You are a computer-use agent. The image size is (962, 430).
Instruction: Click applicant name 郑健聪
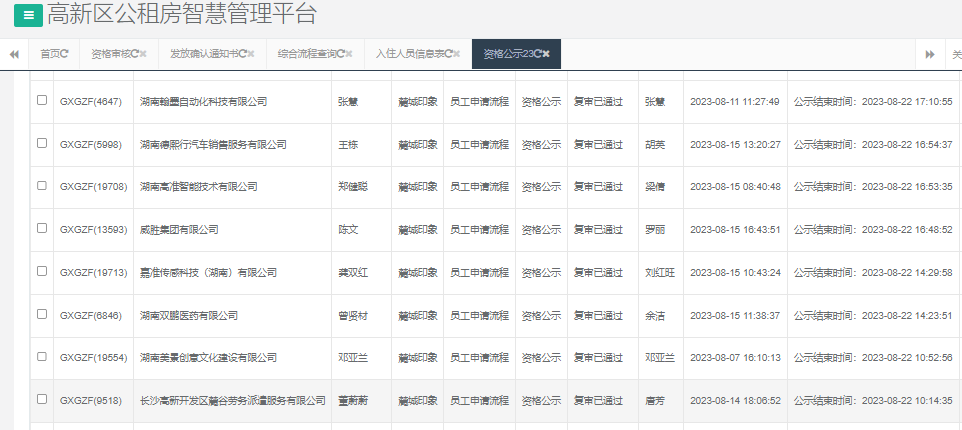click(x=353, y=186)
